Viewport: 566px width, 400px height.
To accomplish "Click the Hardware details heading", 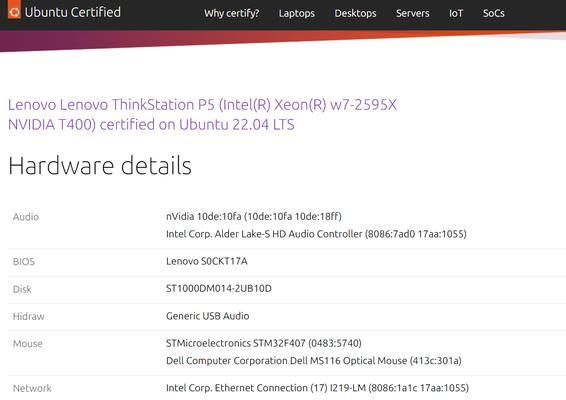I will 100,166.
